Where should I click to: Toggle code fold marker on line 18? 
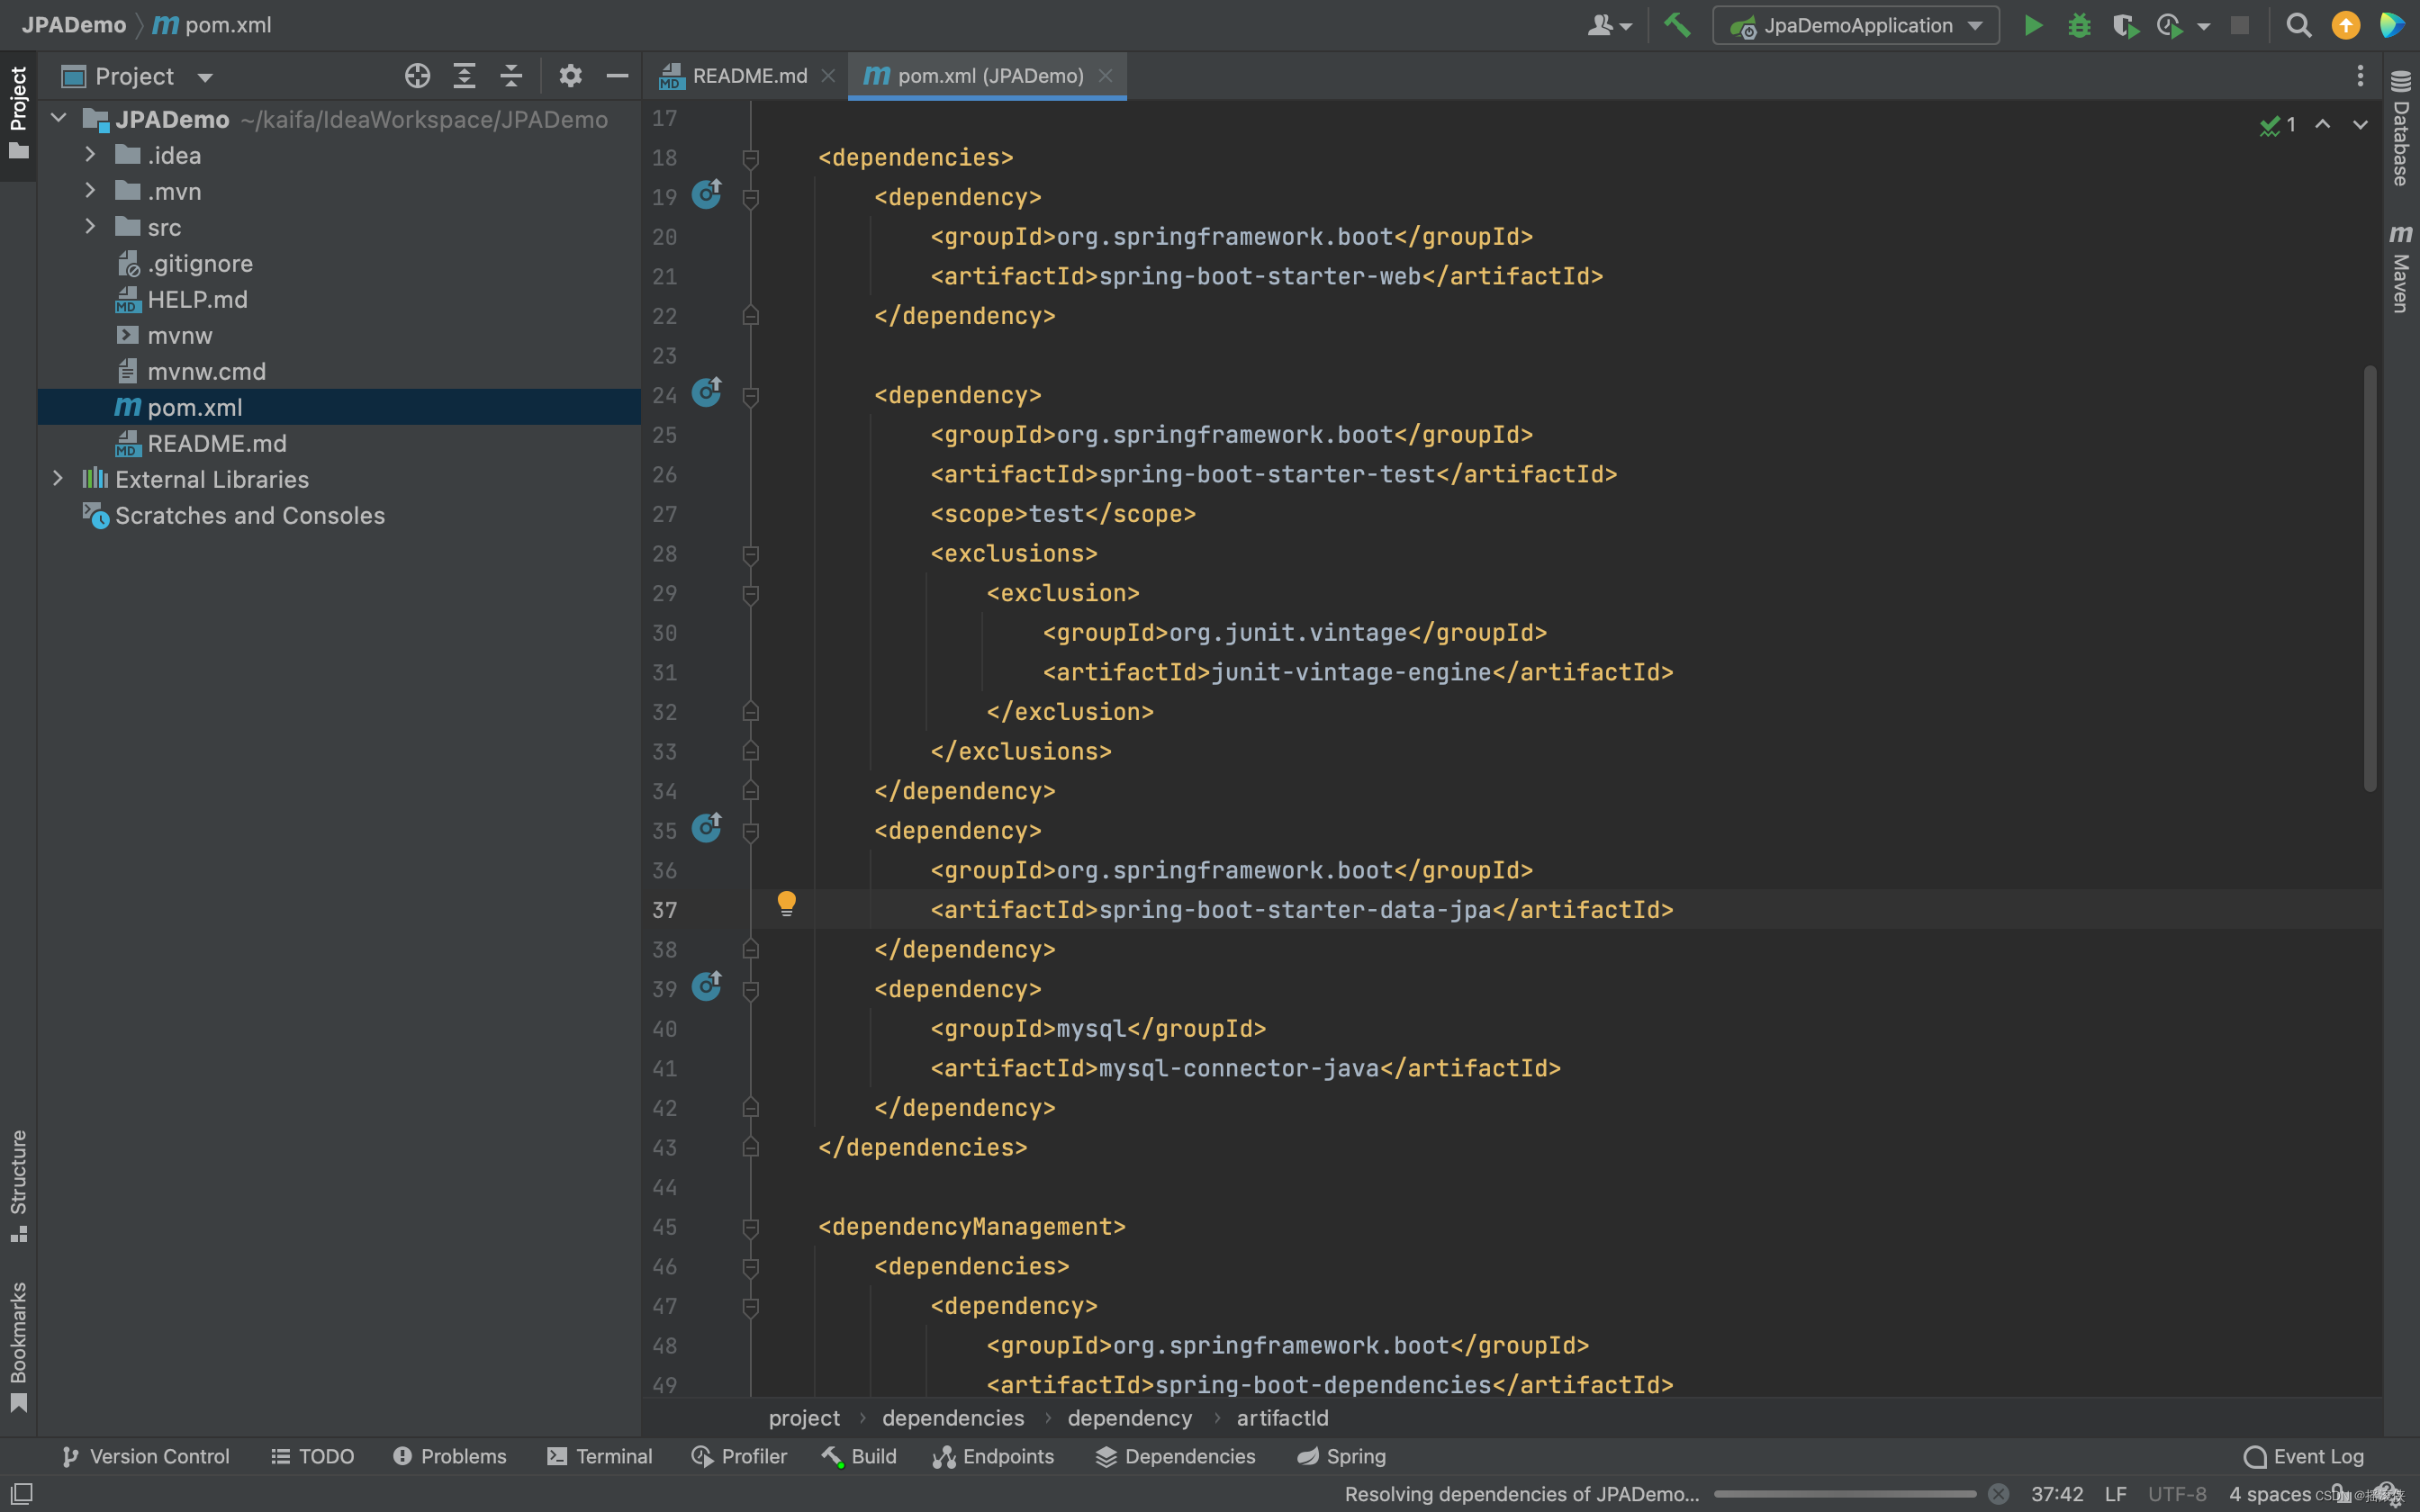(x=750, y=158)
